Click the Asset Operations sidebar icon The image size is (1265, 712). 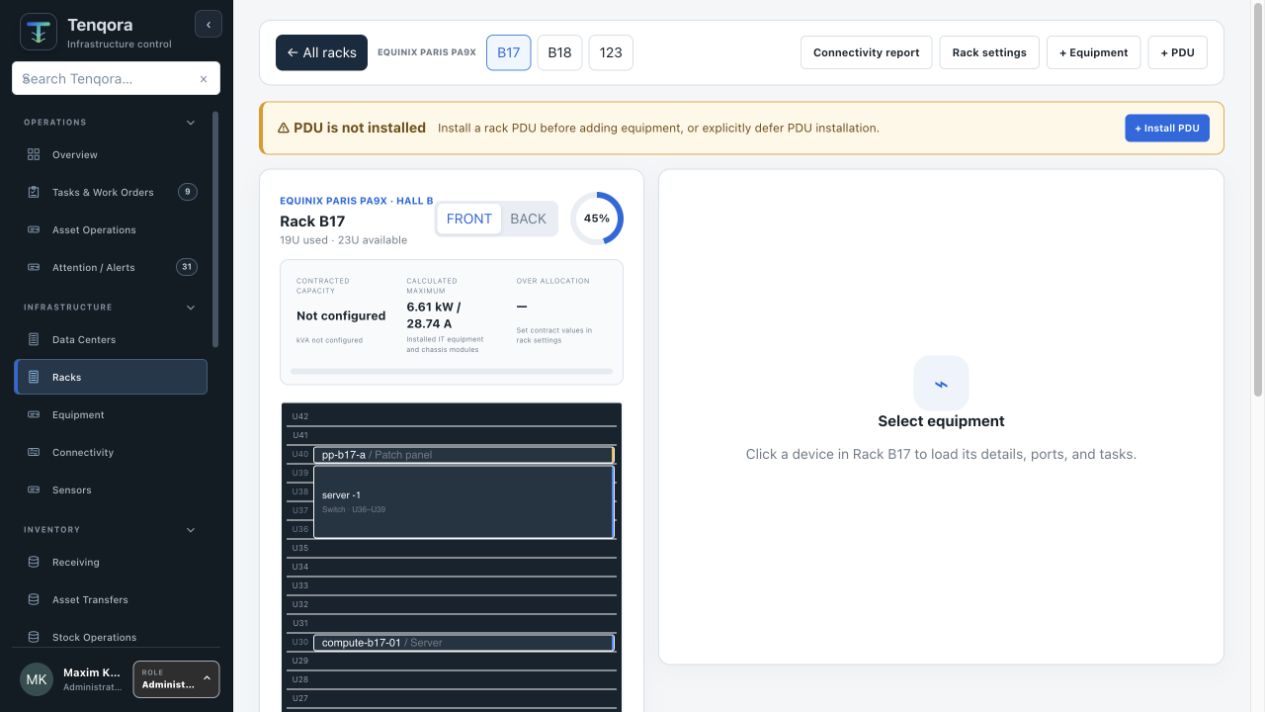pos(33,230)
